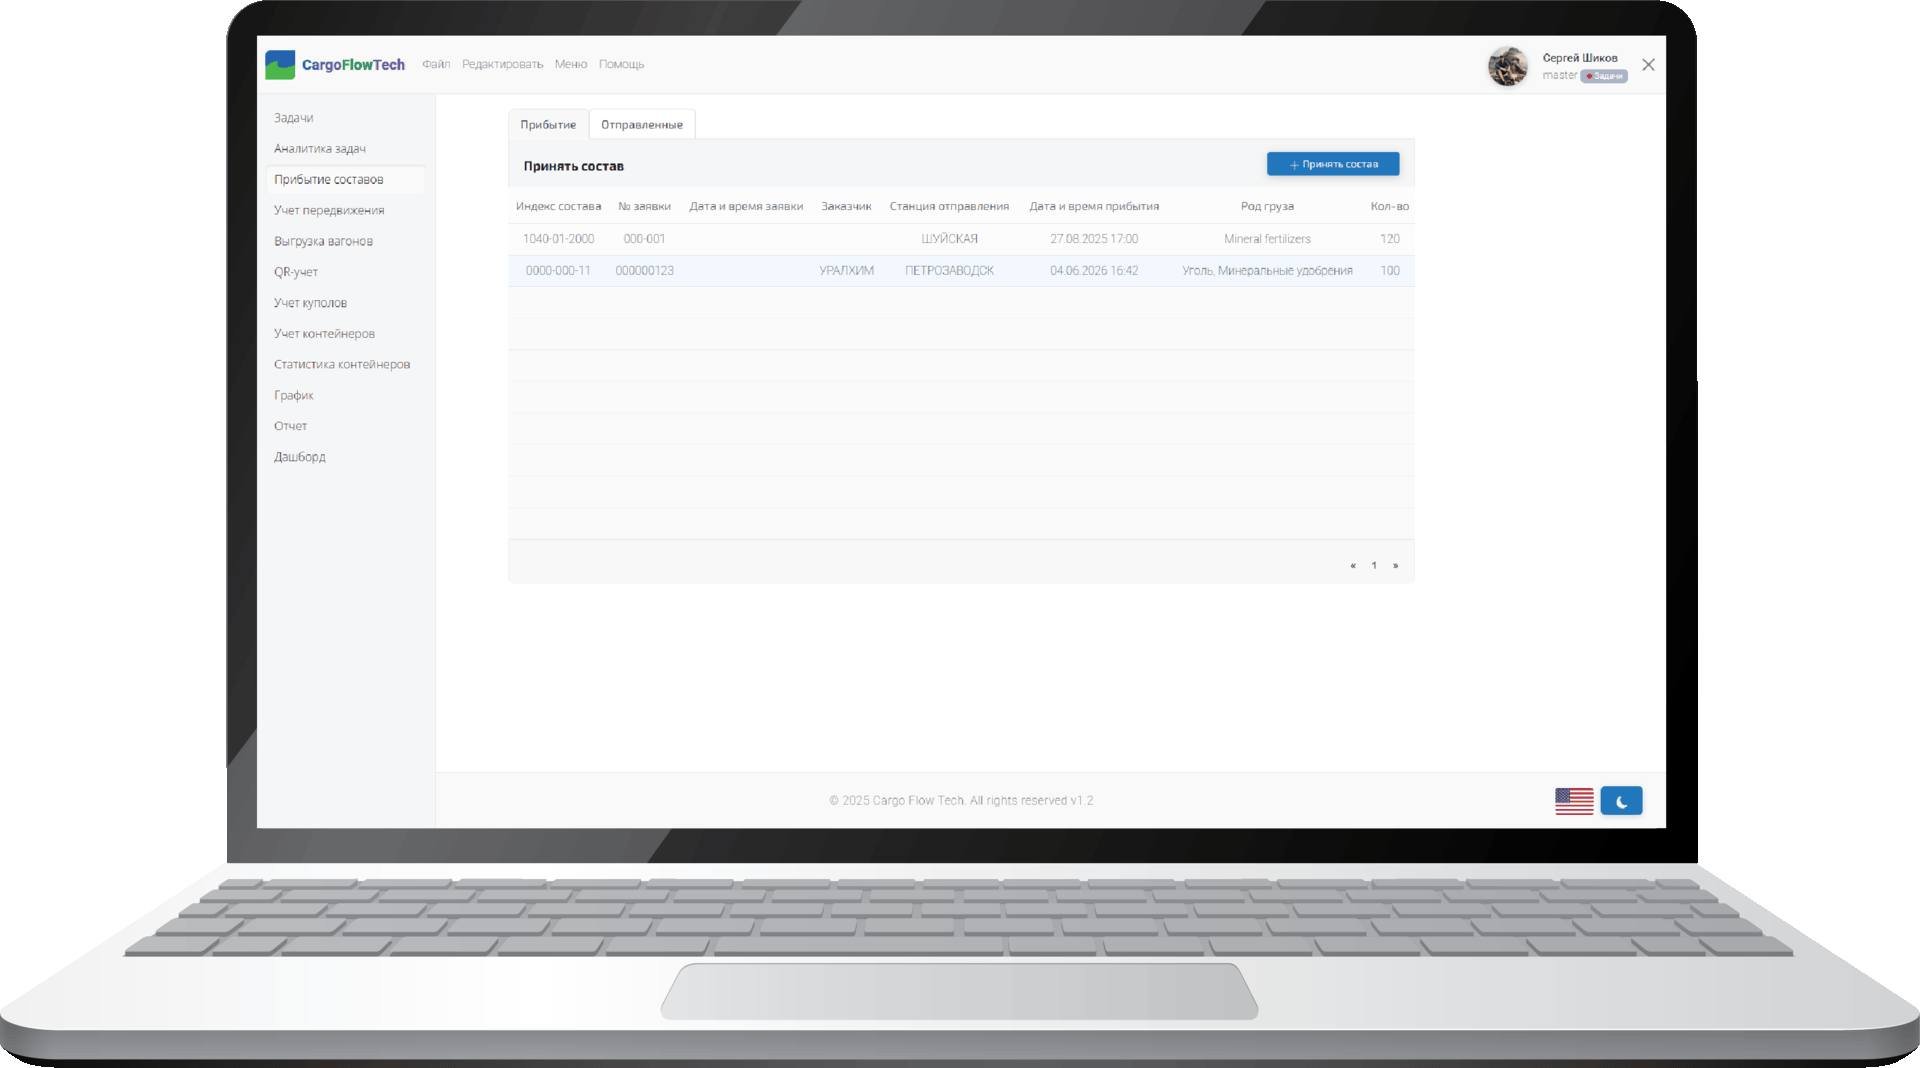Open Отчет in sidebar

coord(290,426)
